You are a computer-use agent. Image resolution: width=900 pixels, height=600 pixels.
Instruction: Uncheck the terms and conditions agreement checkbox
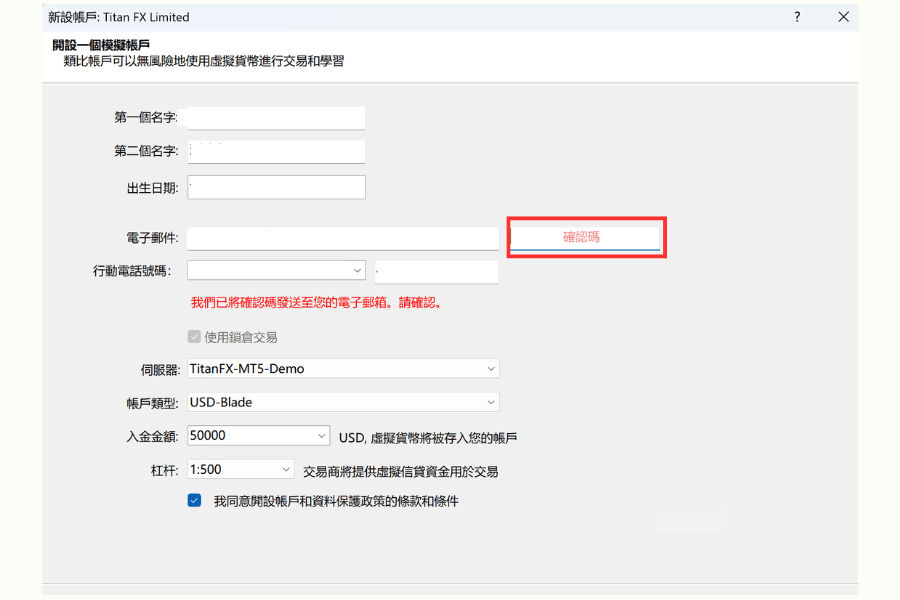point(194,500)
